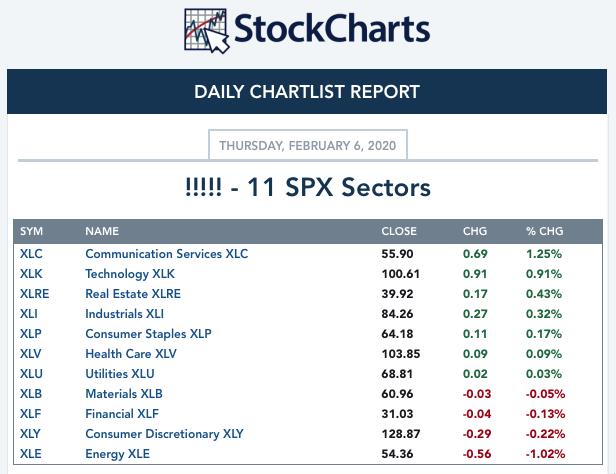Open Energy XLE chart link
Image resolution: width=616 pixels, height=474 pixels.
[x=117, y=454]
